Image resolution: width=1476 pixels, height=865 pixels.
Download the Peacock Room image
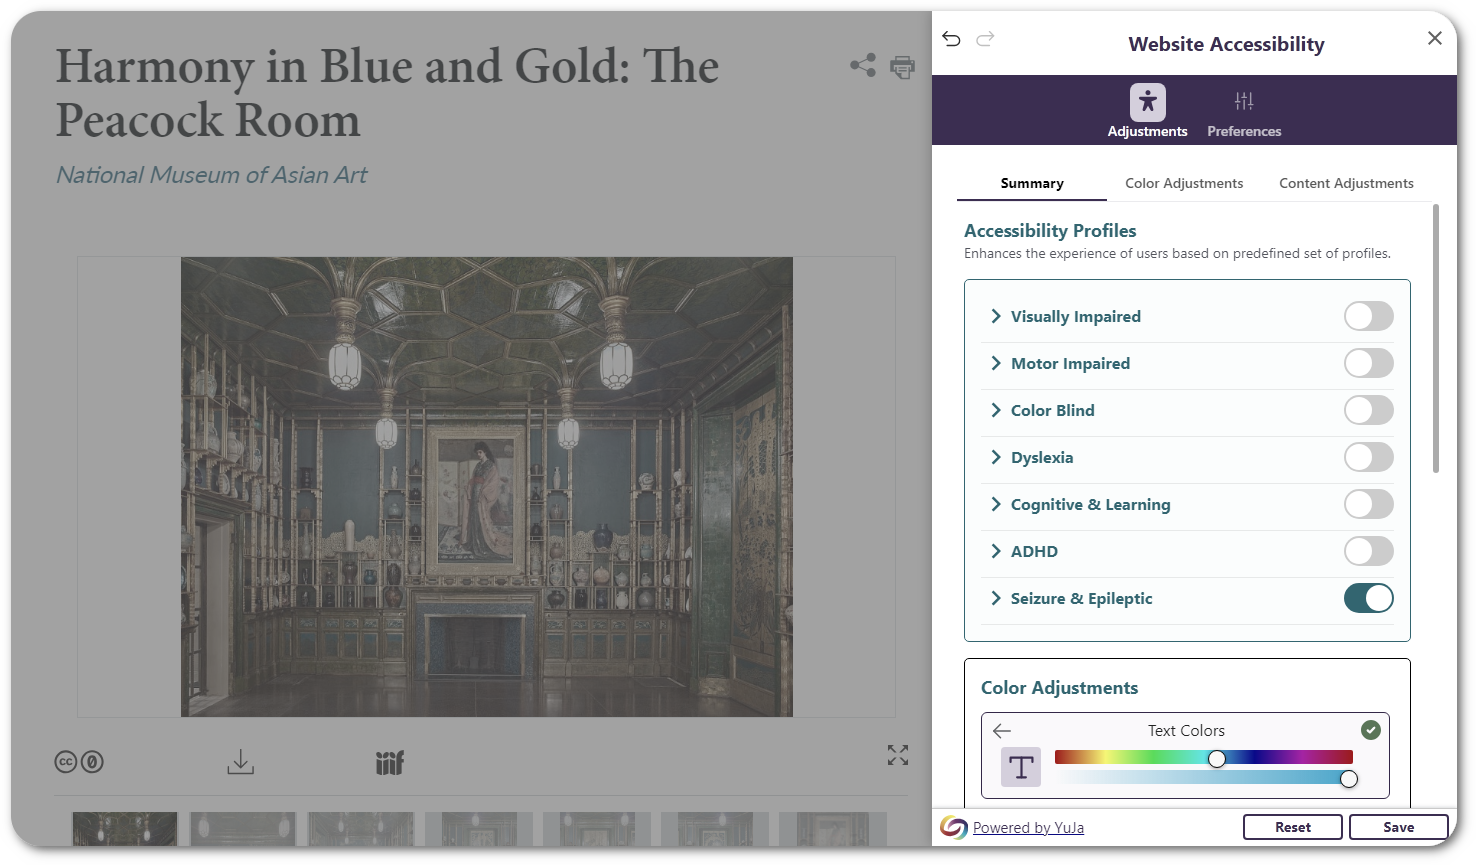pyautogui.click(x=240, y=762)
